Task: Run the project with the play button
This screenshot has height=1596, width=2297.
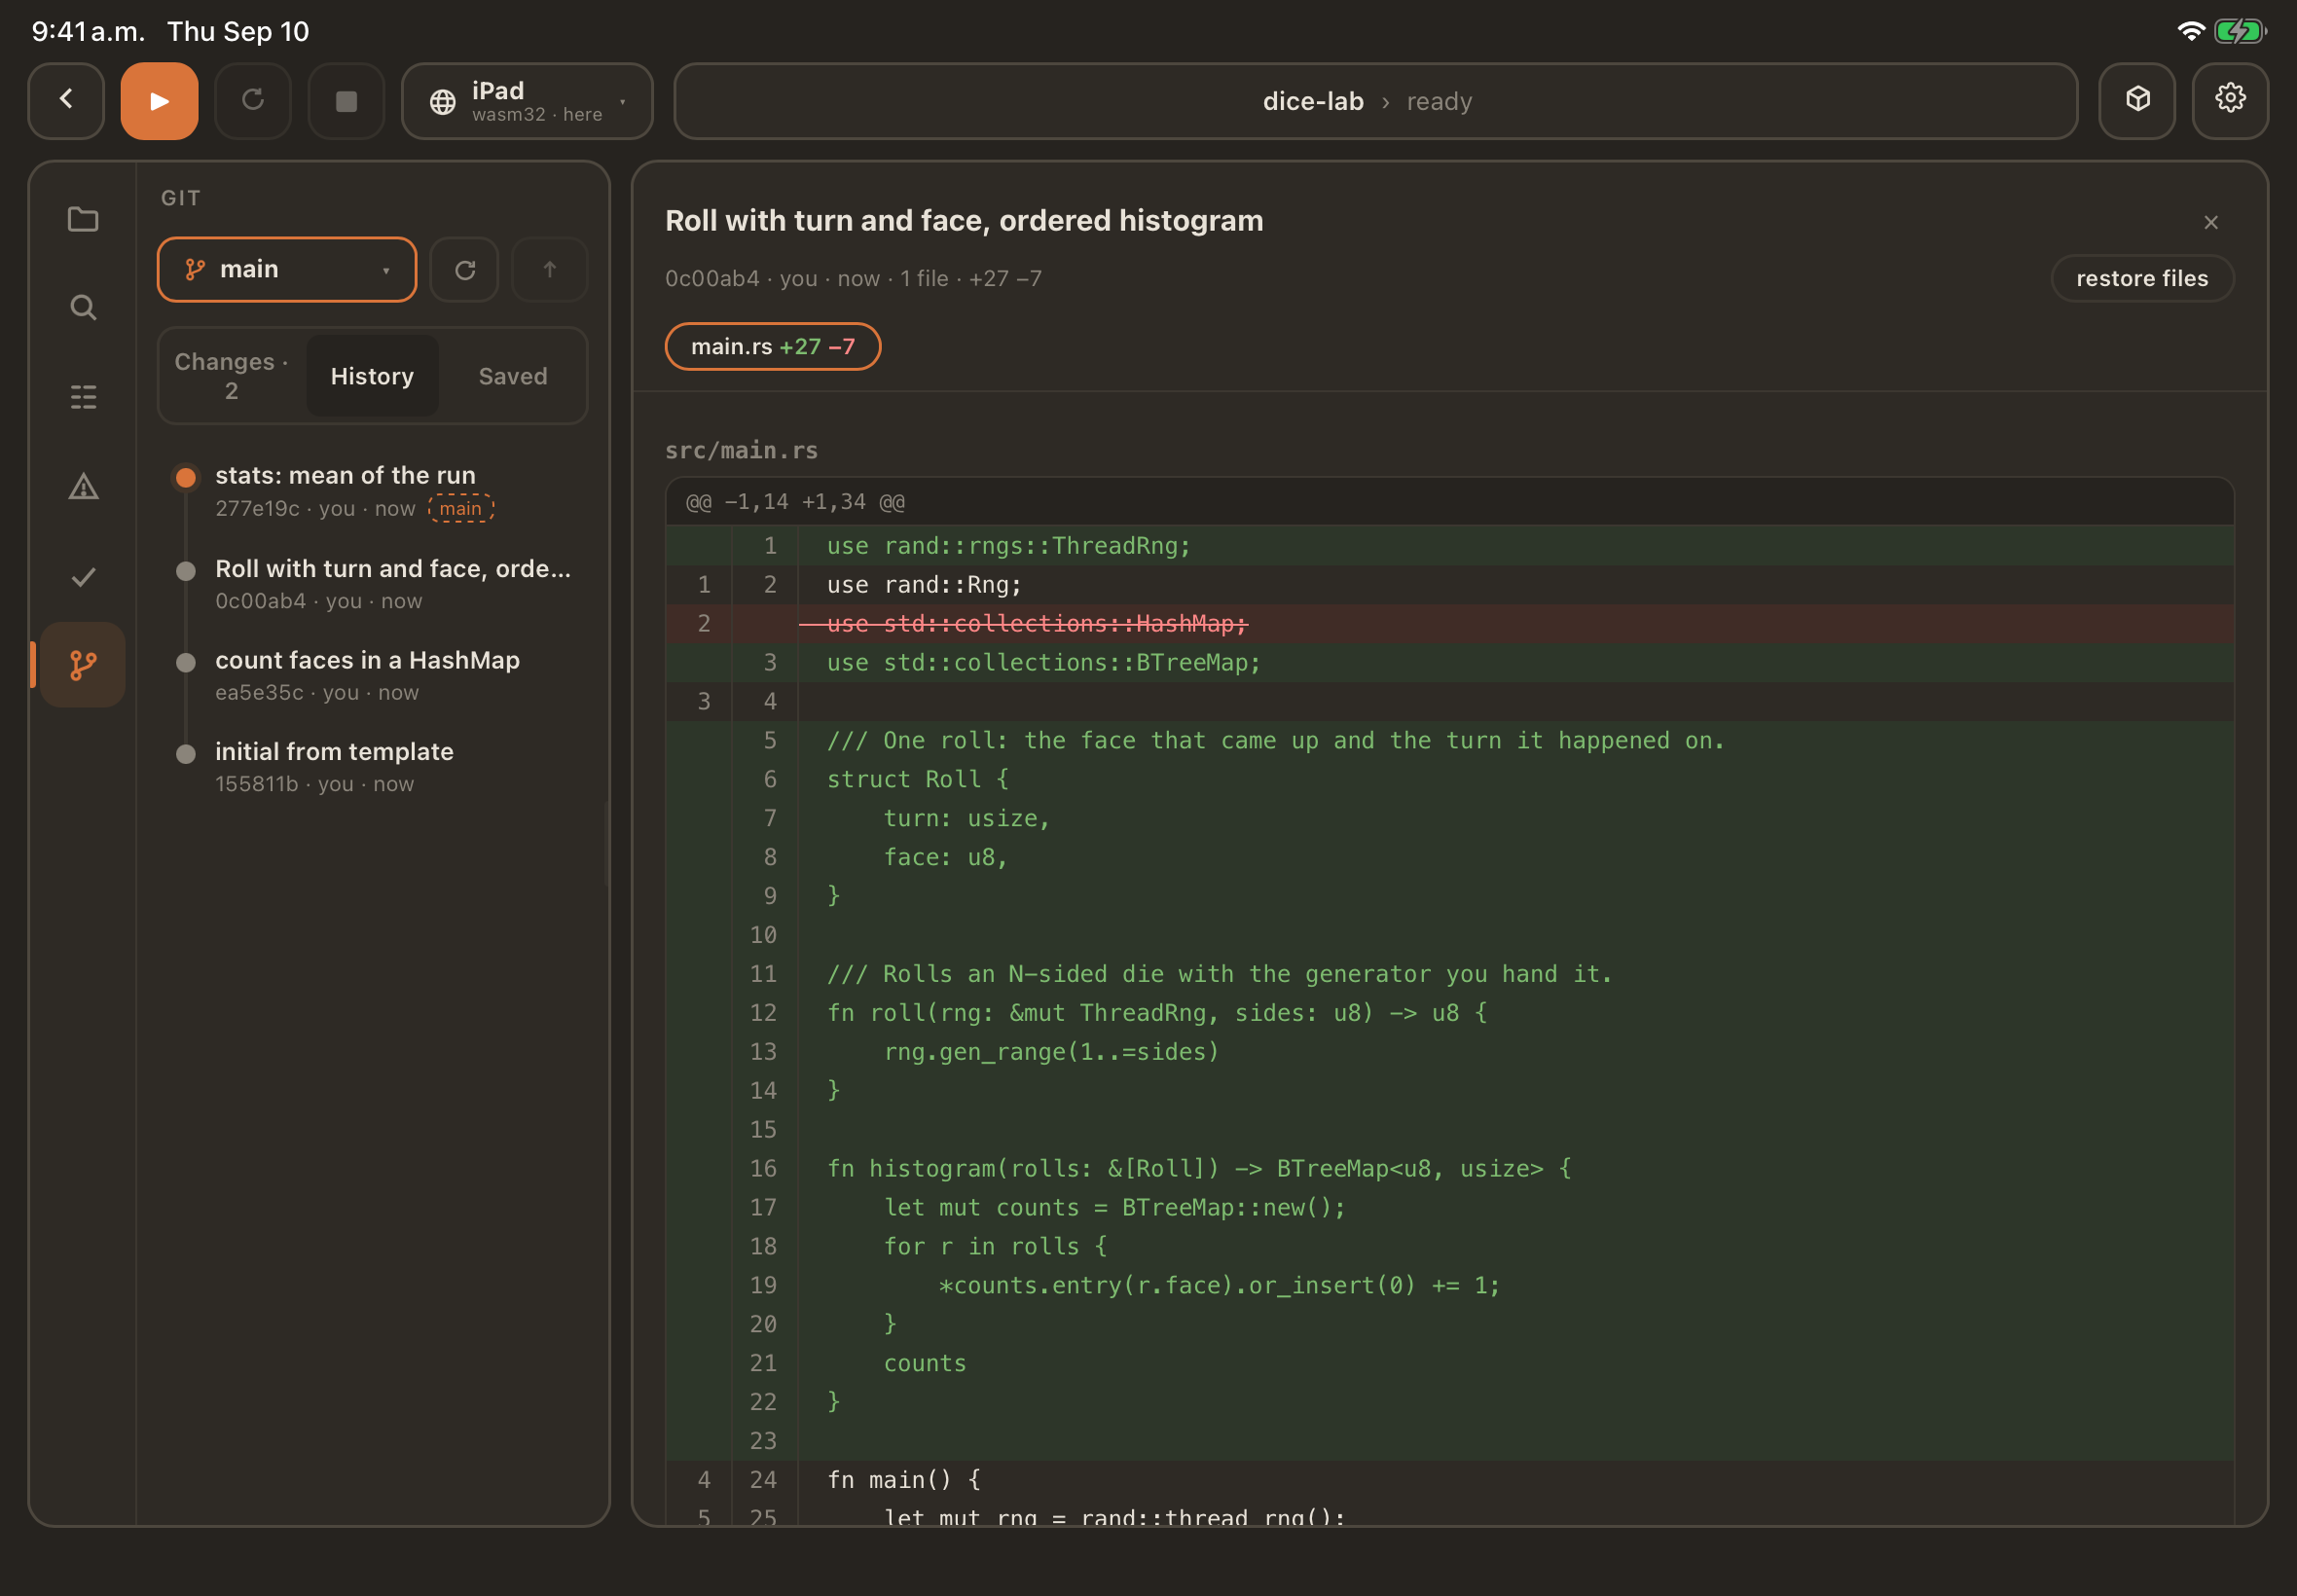Action: coord(159,101)
